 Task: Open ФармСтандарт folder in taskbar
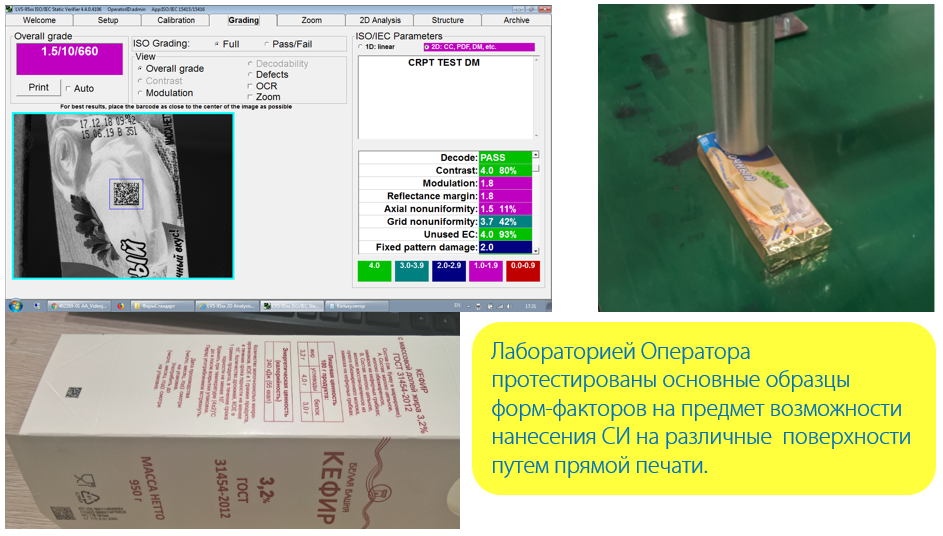162,306
